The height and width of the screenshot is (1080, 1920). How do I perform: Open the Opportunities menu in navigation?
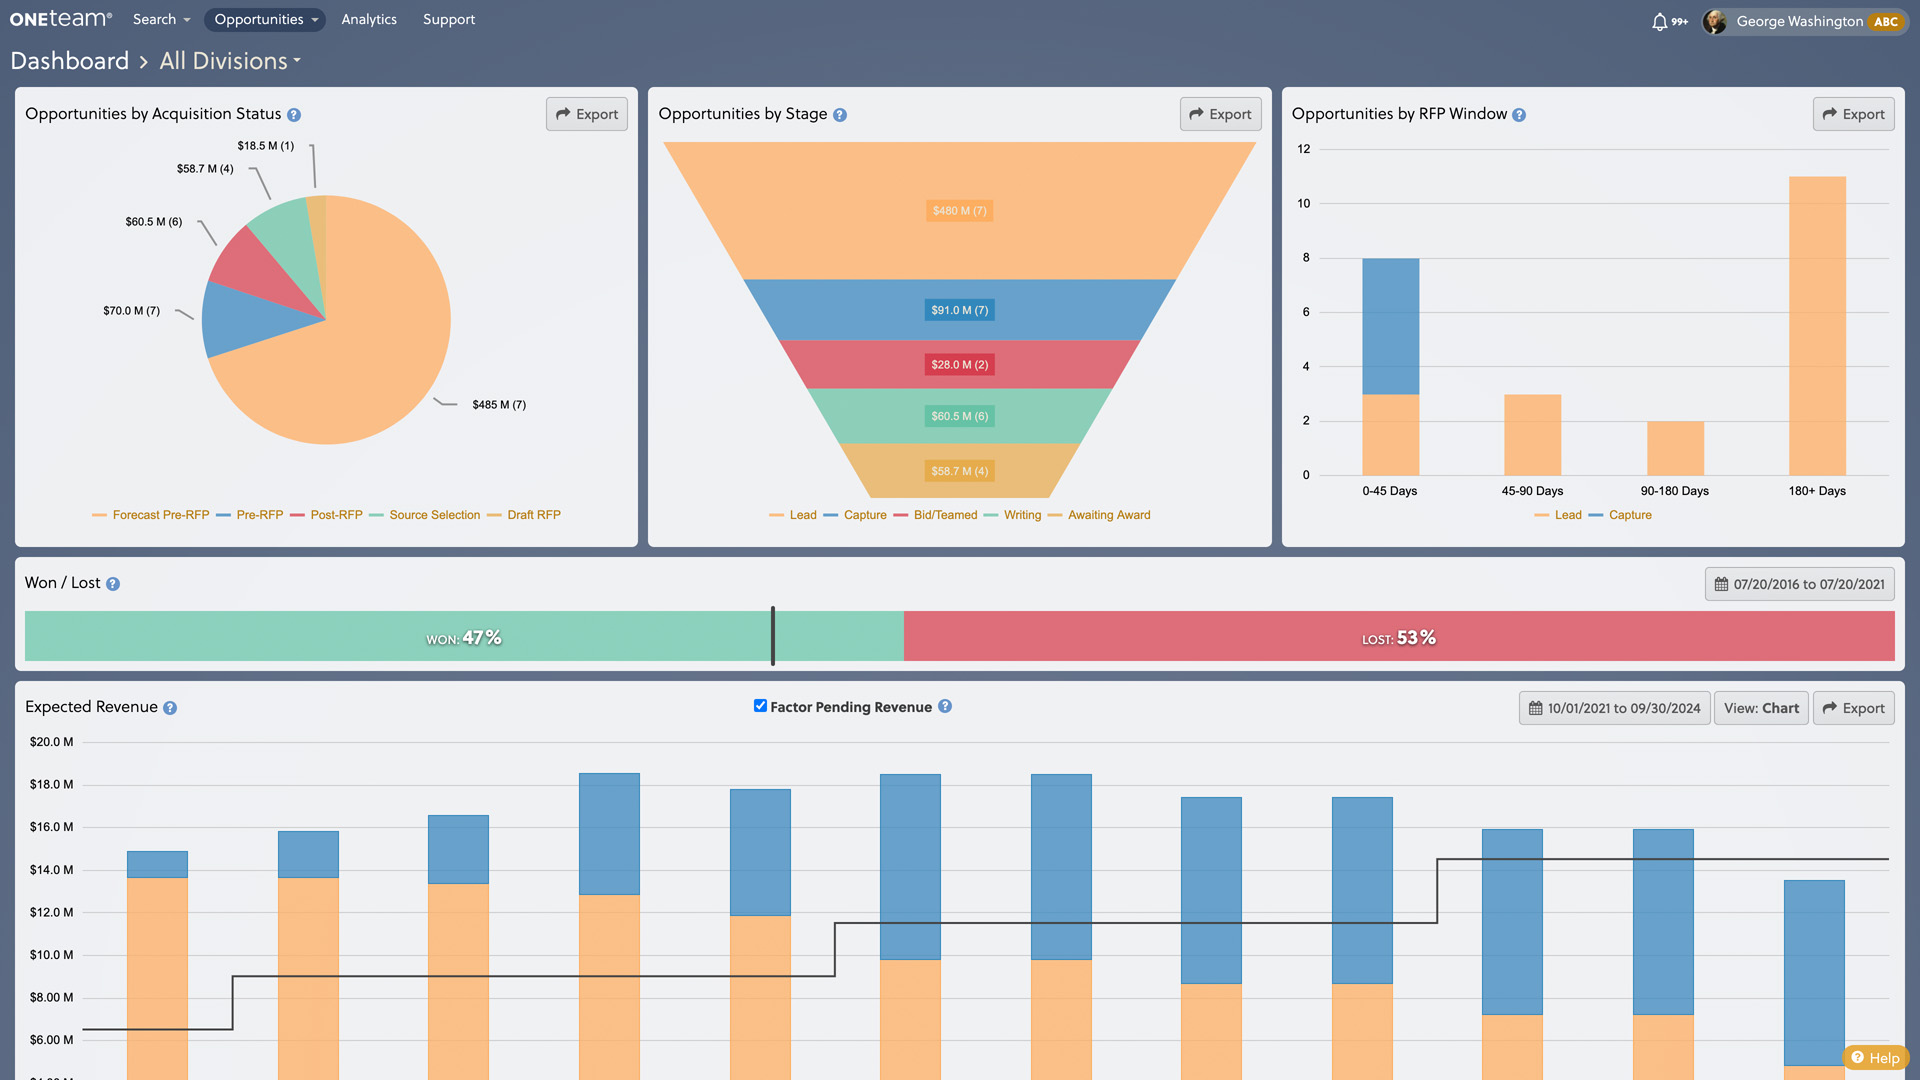264,18
